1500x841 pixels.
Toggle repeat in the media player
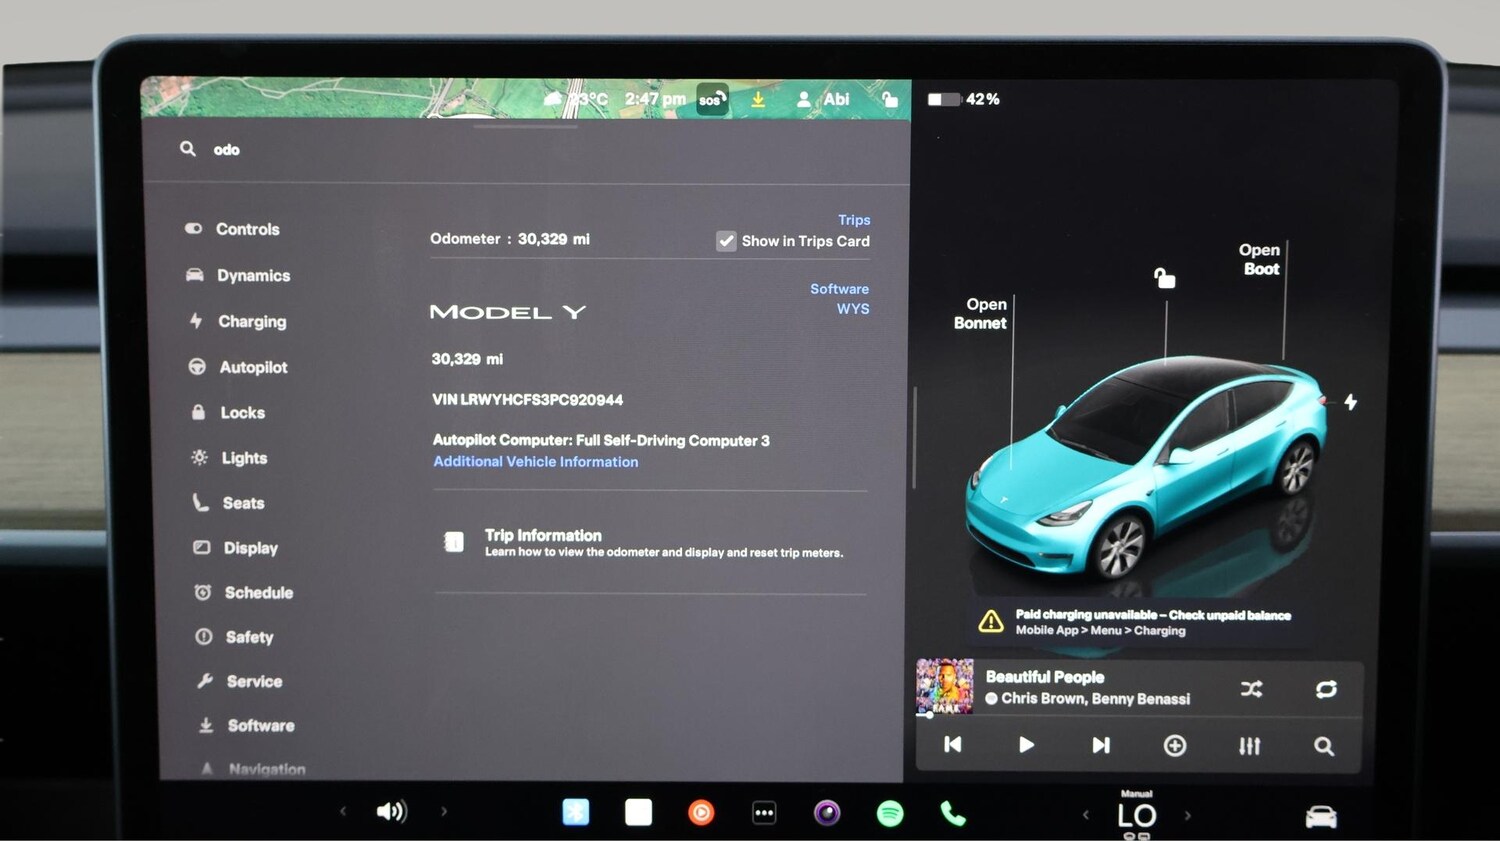click(x=1326, y=689)
